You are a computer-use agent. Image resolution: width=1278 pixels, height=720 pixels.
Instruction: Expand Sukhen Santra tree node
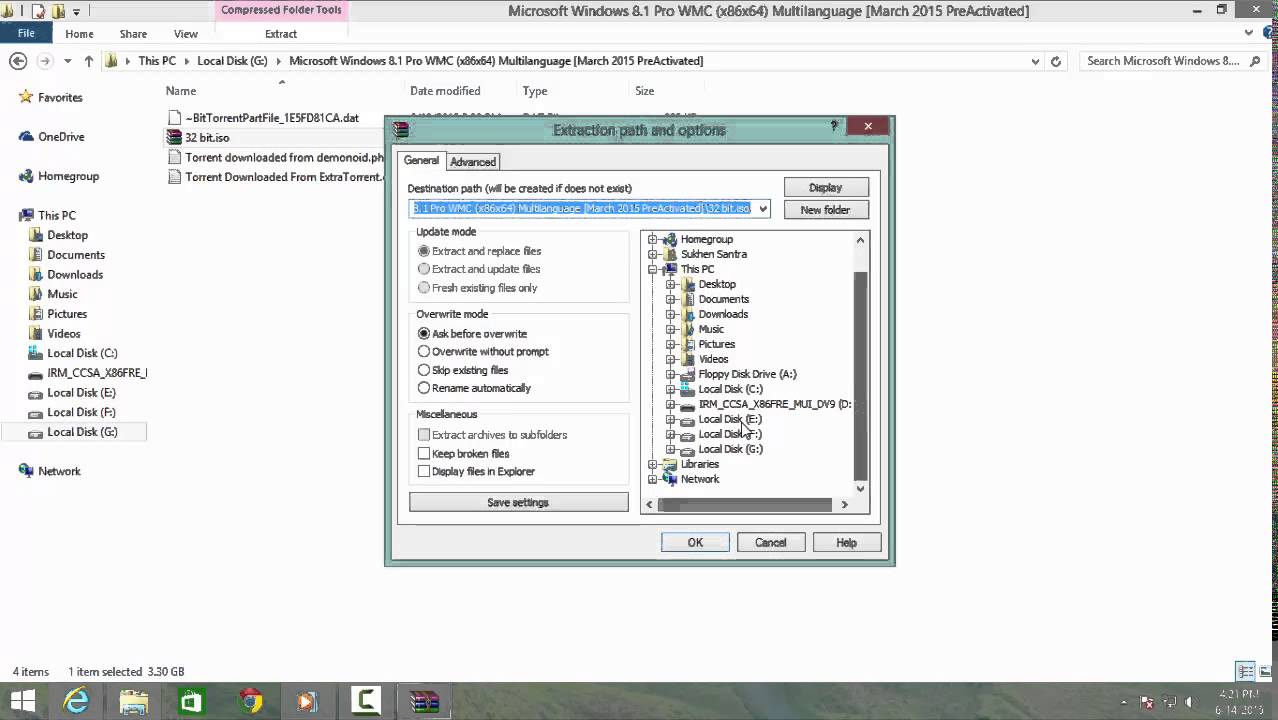pos(653,254)
